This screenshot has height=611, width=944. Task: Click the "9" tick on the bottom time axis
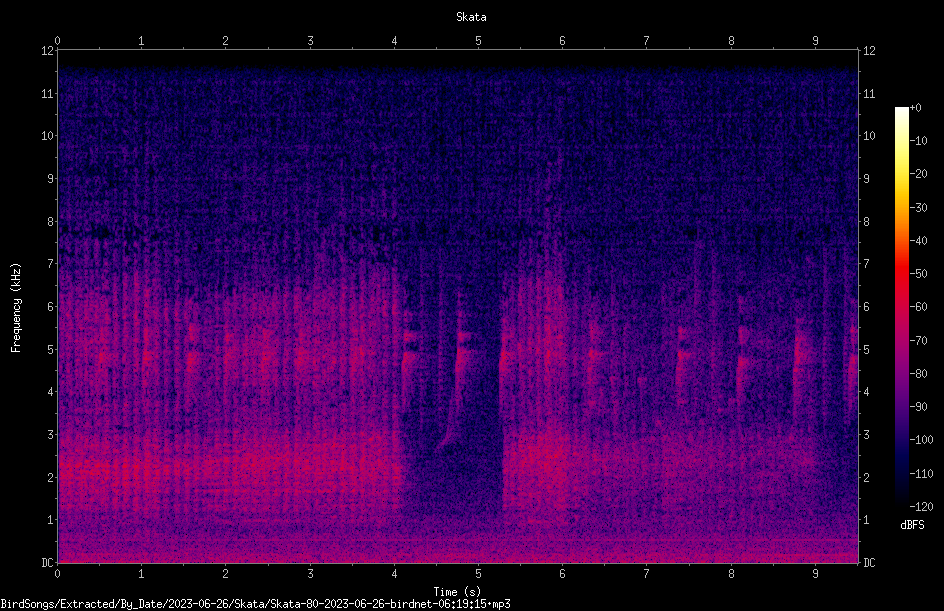point(815,574)
